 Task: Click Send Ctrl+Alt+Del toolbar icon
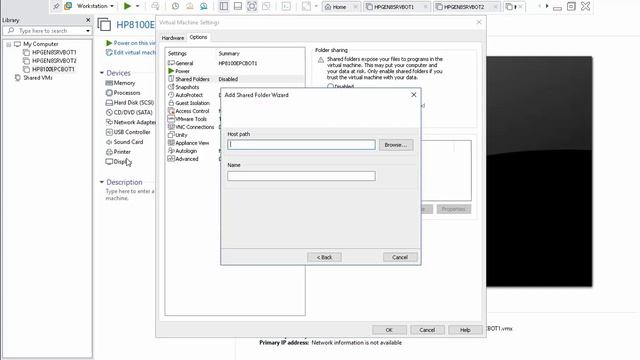pyautogui.click(x=155, y=6)
